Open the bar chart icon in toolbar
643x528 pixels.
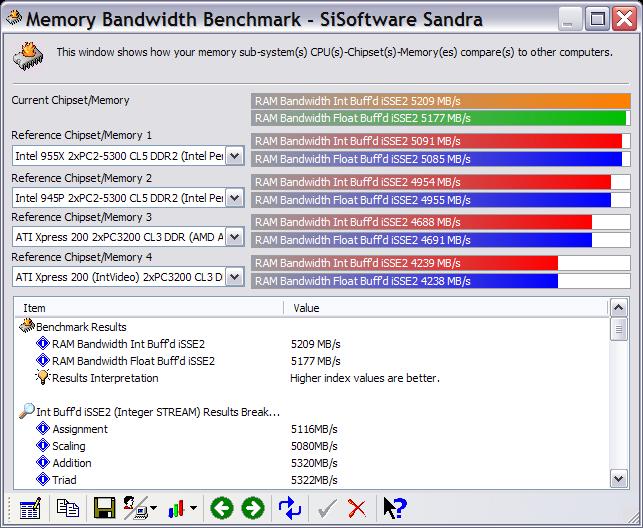(x=176, y=508)
